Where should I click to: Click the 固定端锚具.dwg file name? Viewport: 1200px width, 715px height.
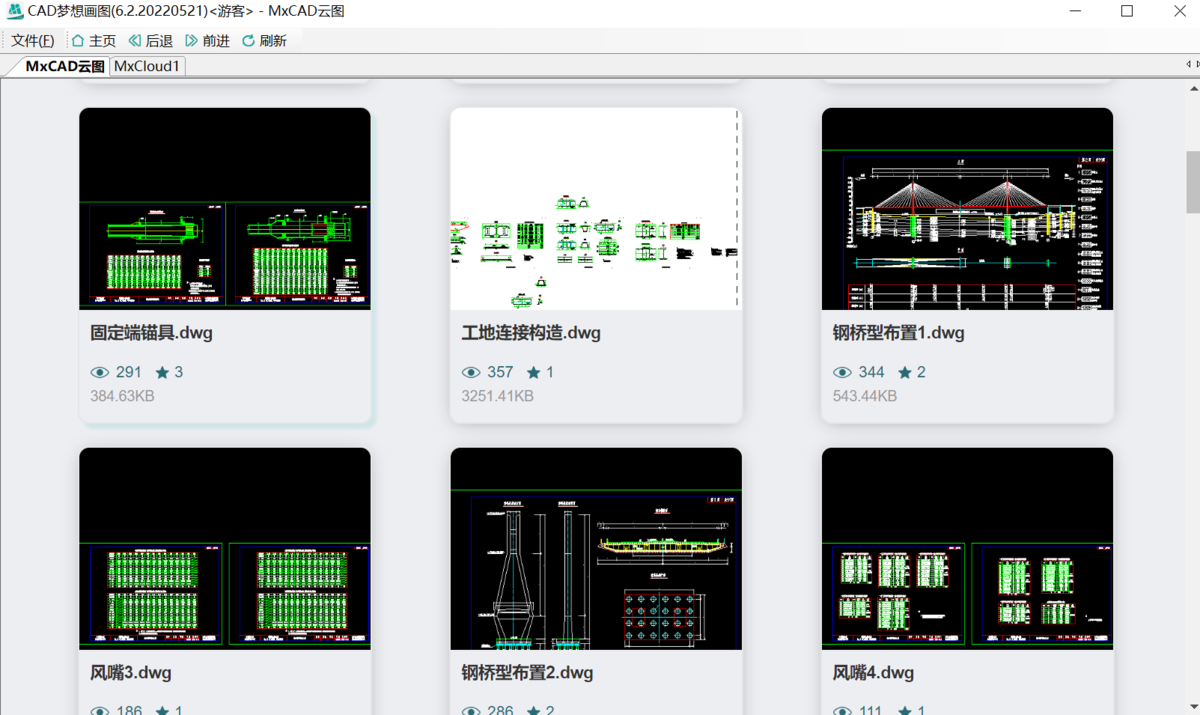click(x=151, y=333)
